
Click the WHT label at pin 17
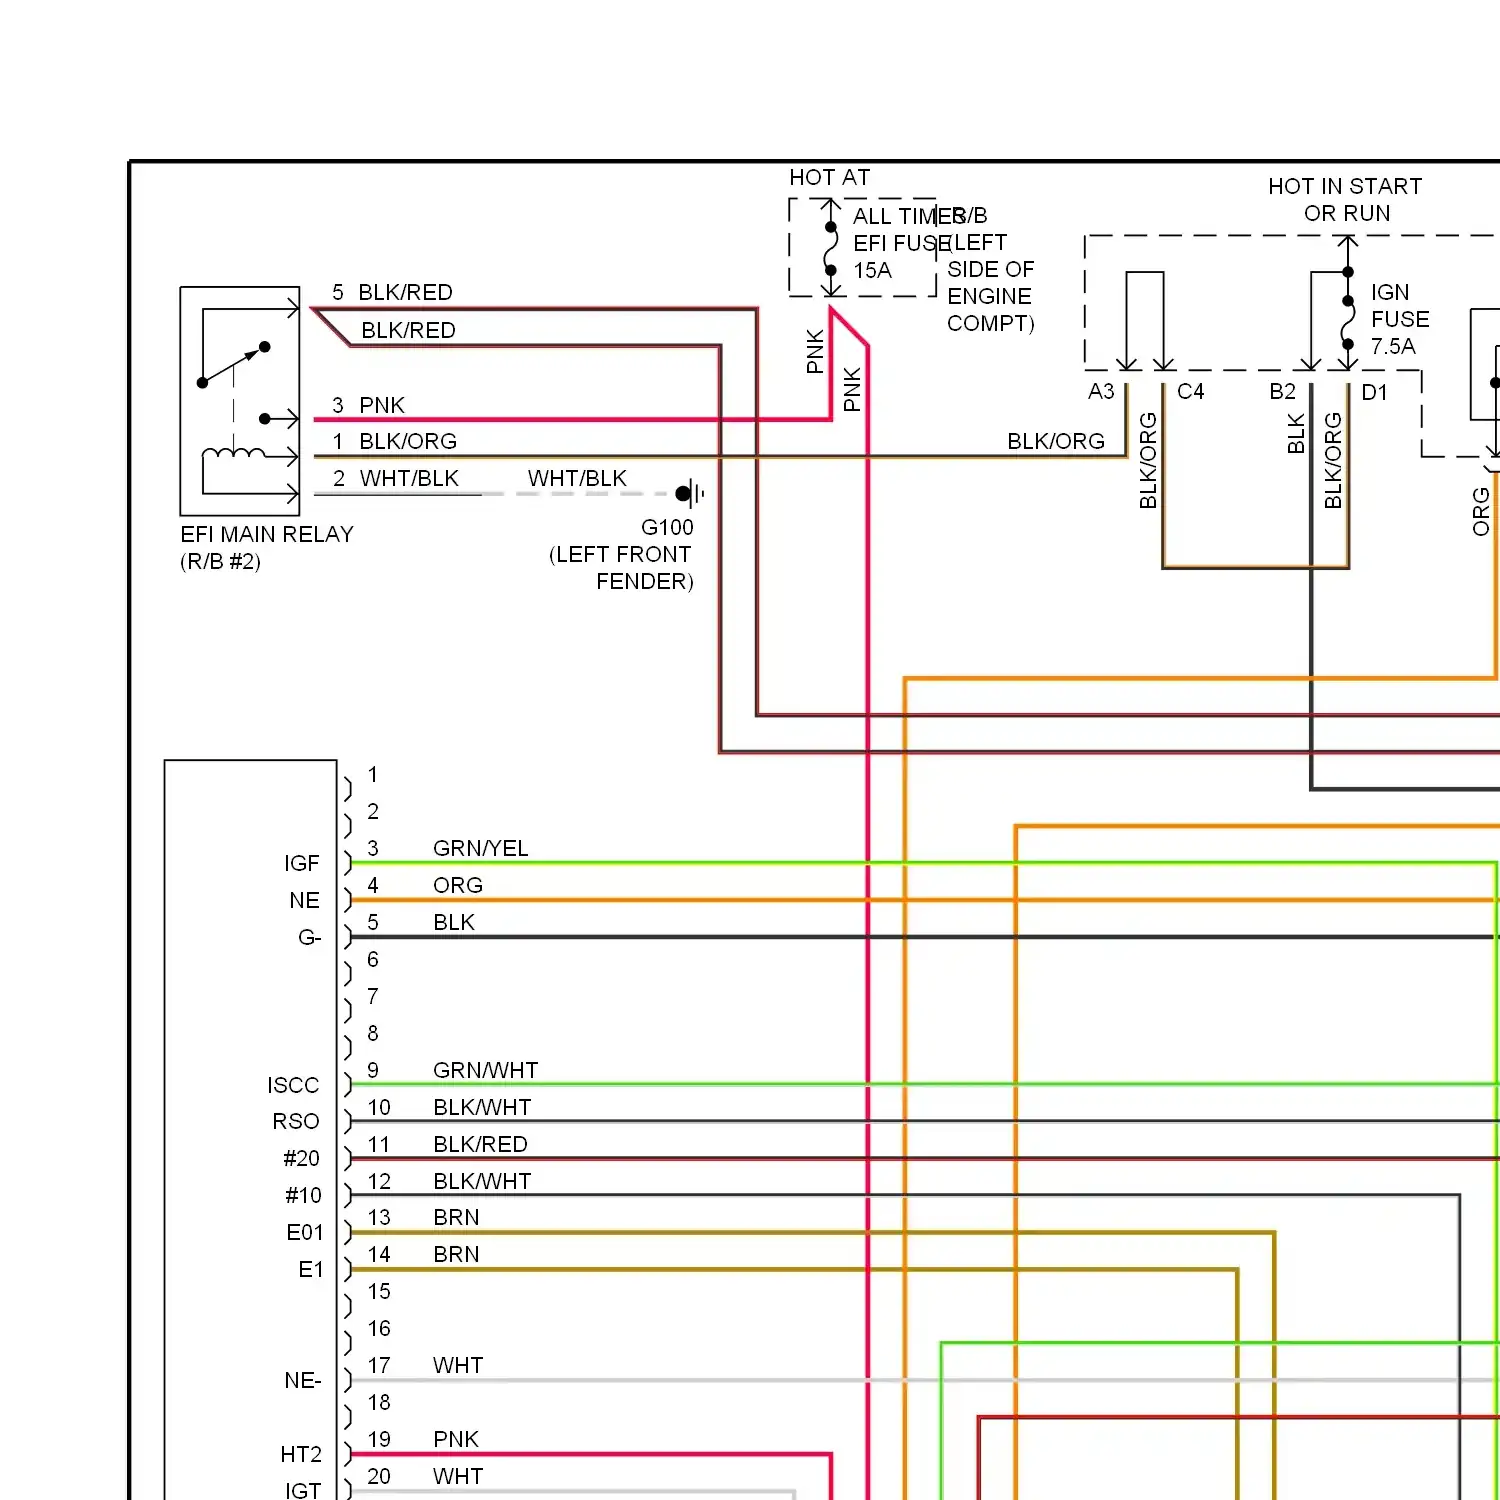tap(458, 1365)
